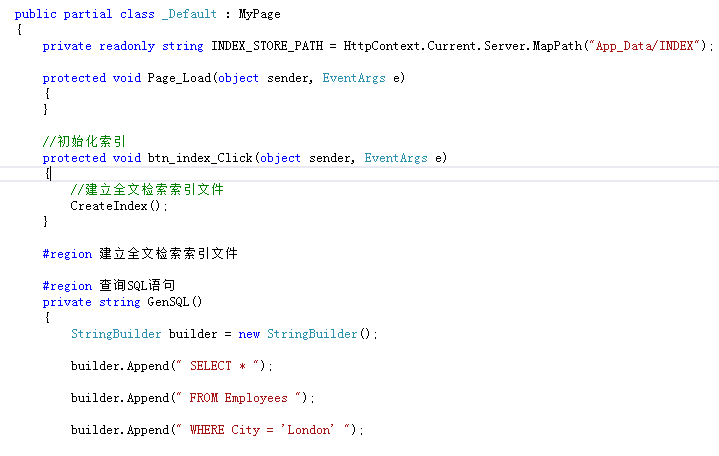Click the GenSQL method name

click(168, 302)
